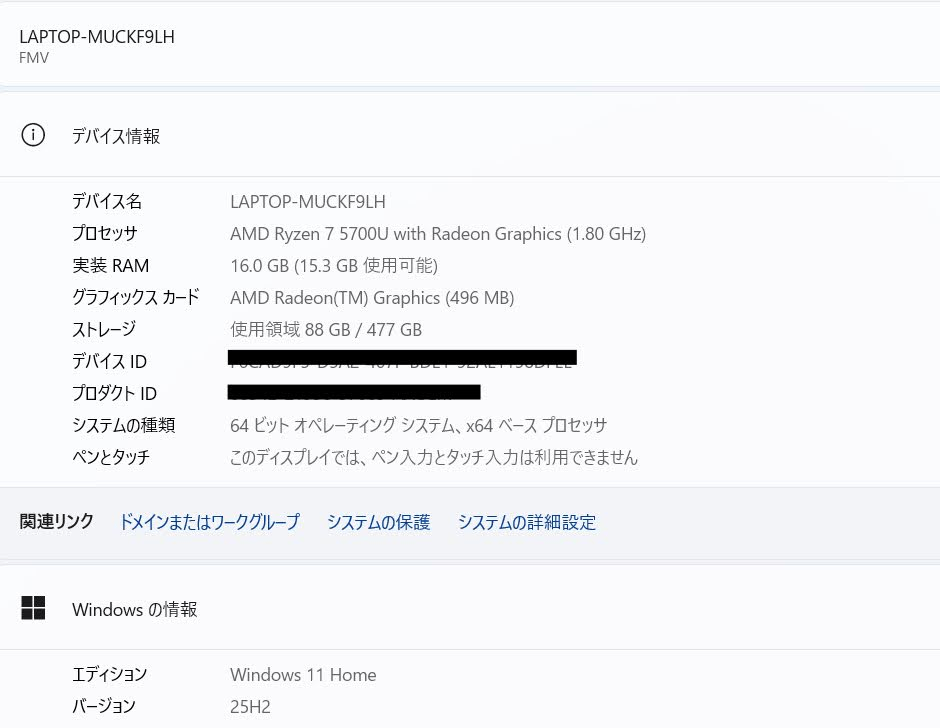Open the システムの保護 link

(x=378, y=522)
